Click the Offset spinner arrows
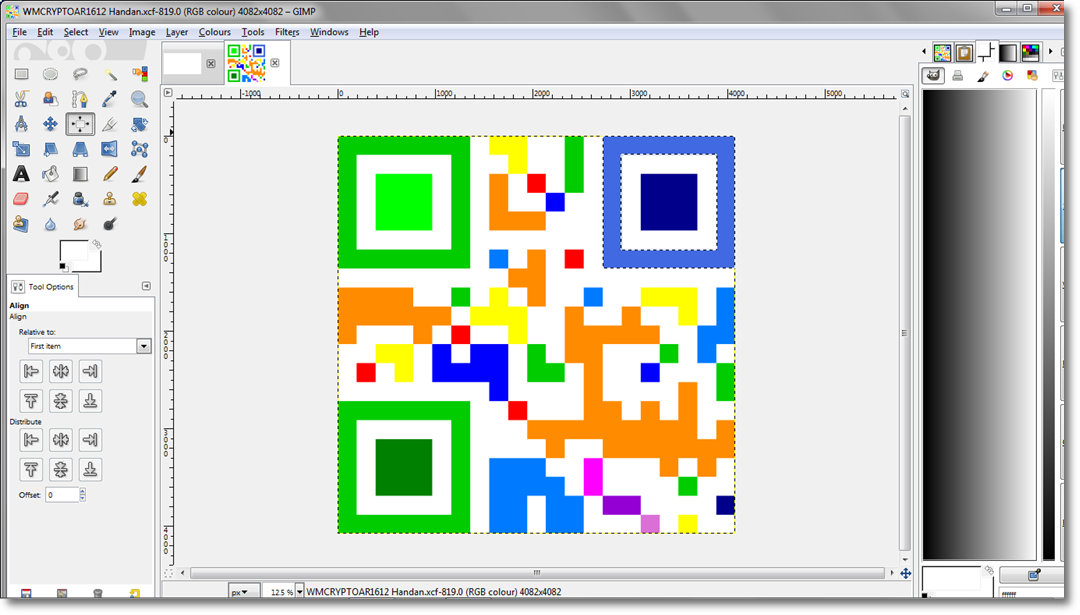Viewport: 1080px width, 615px height. click(83, 494)
